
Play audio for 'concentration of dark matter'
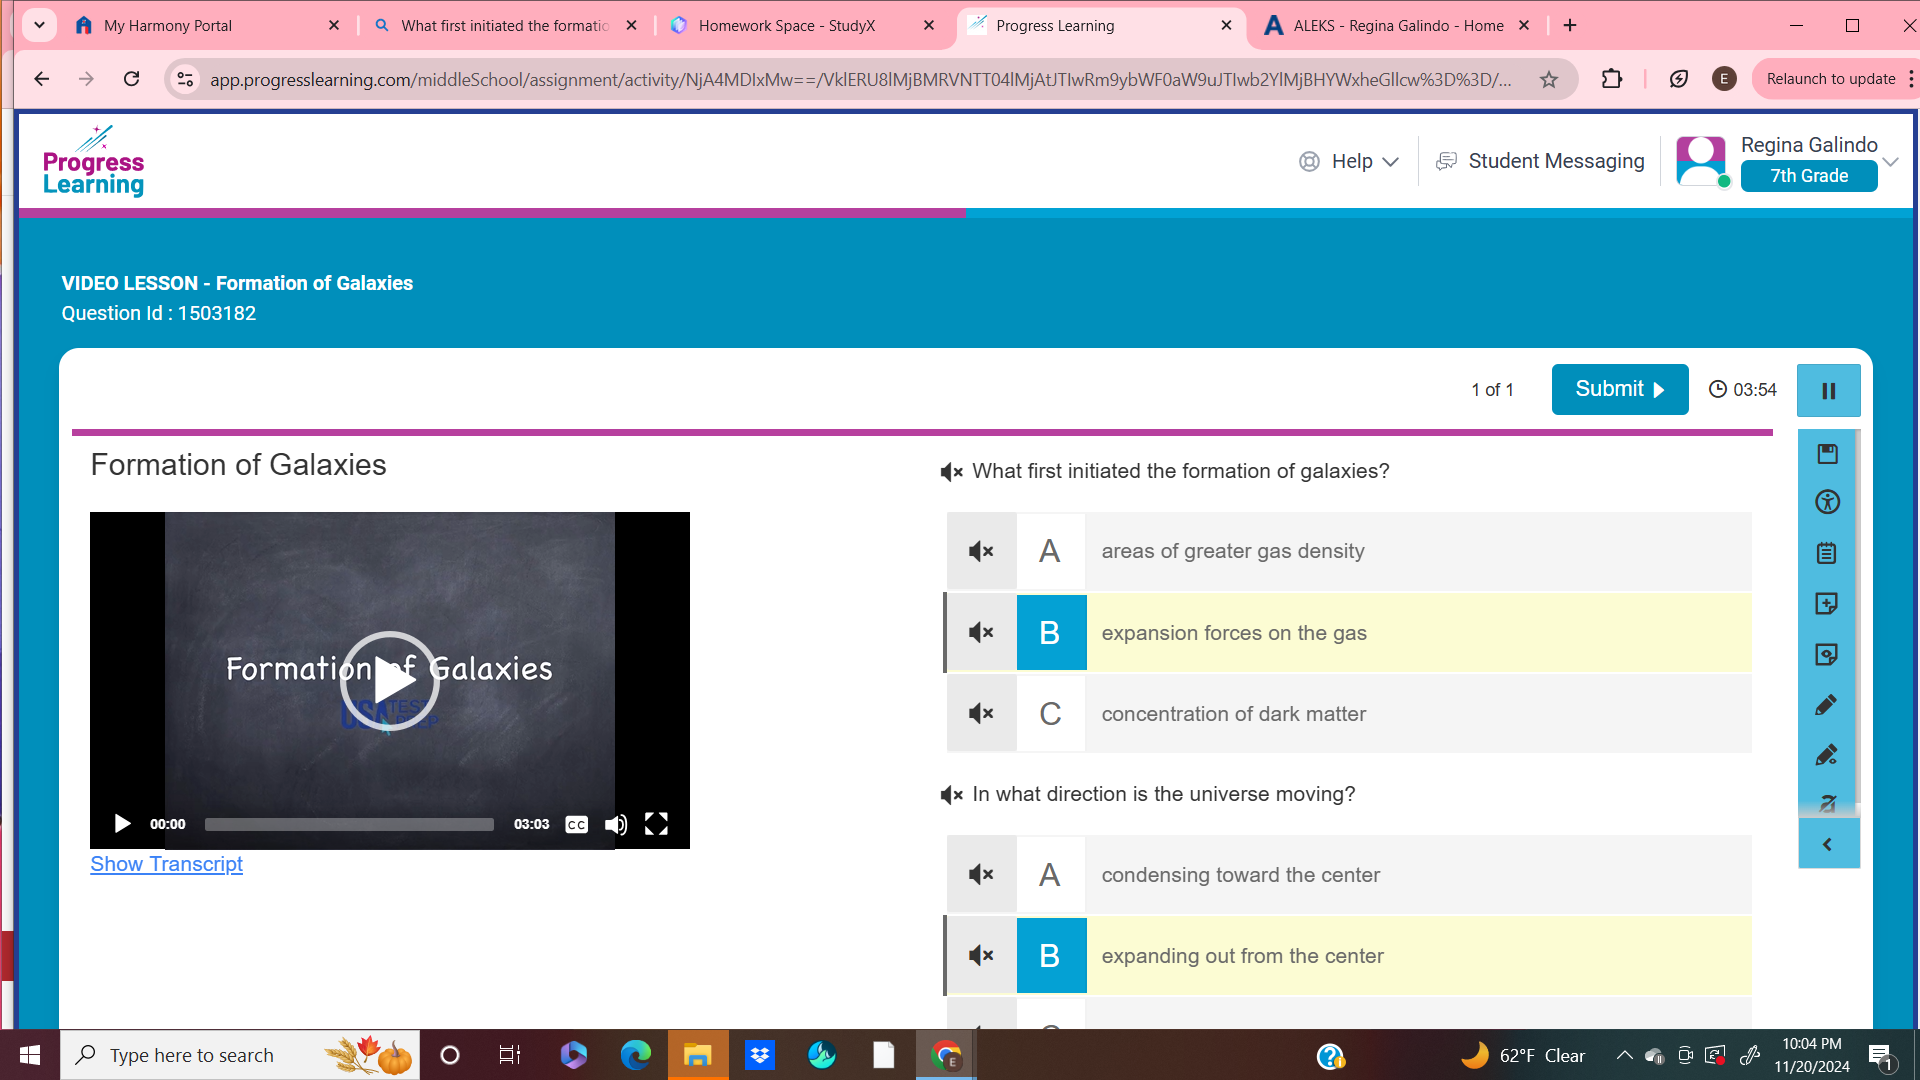[x=981, y=714]
